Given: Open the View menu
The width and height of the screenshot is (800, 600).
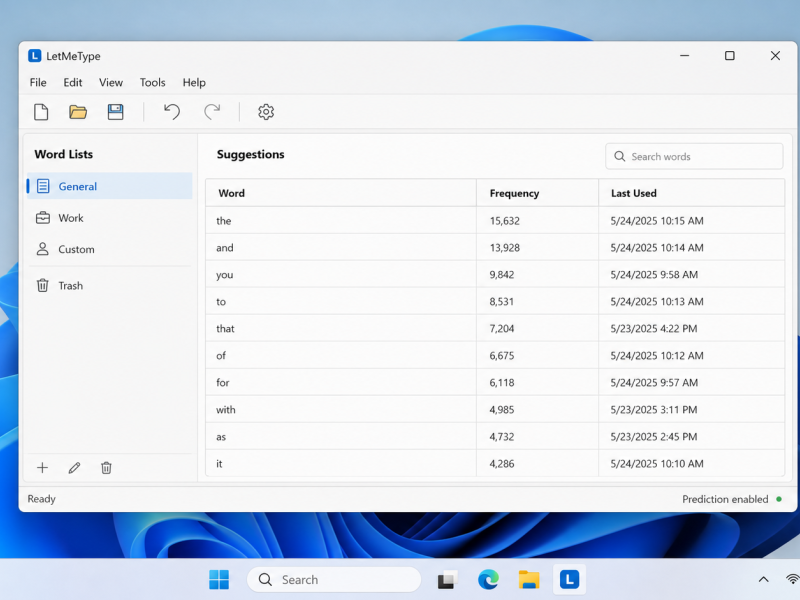Looking at the screenshot, I should [x=111, y=82].
